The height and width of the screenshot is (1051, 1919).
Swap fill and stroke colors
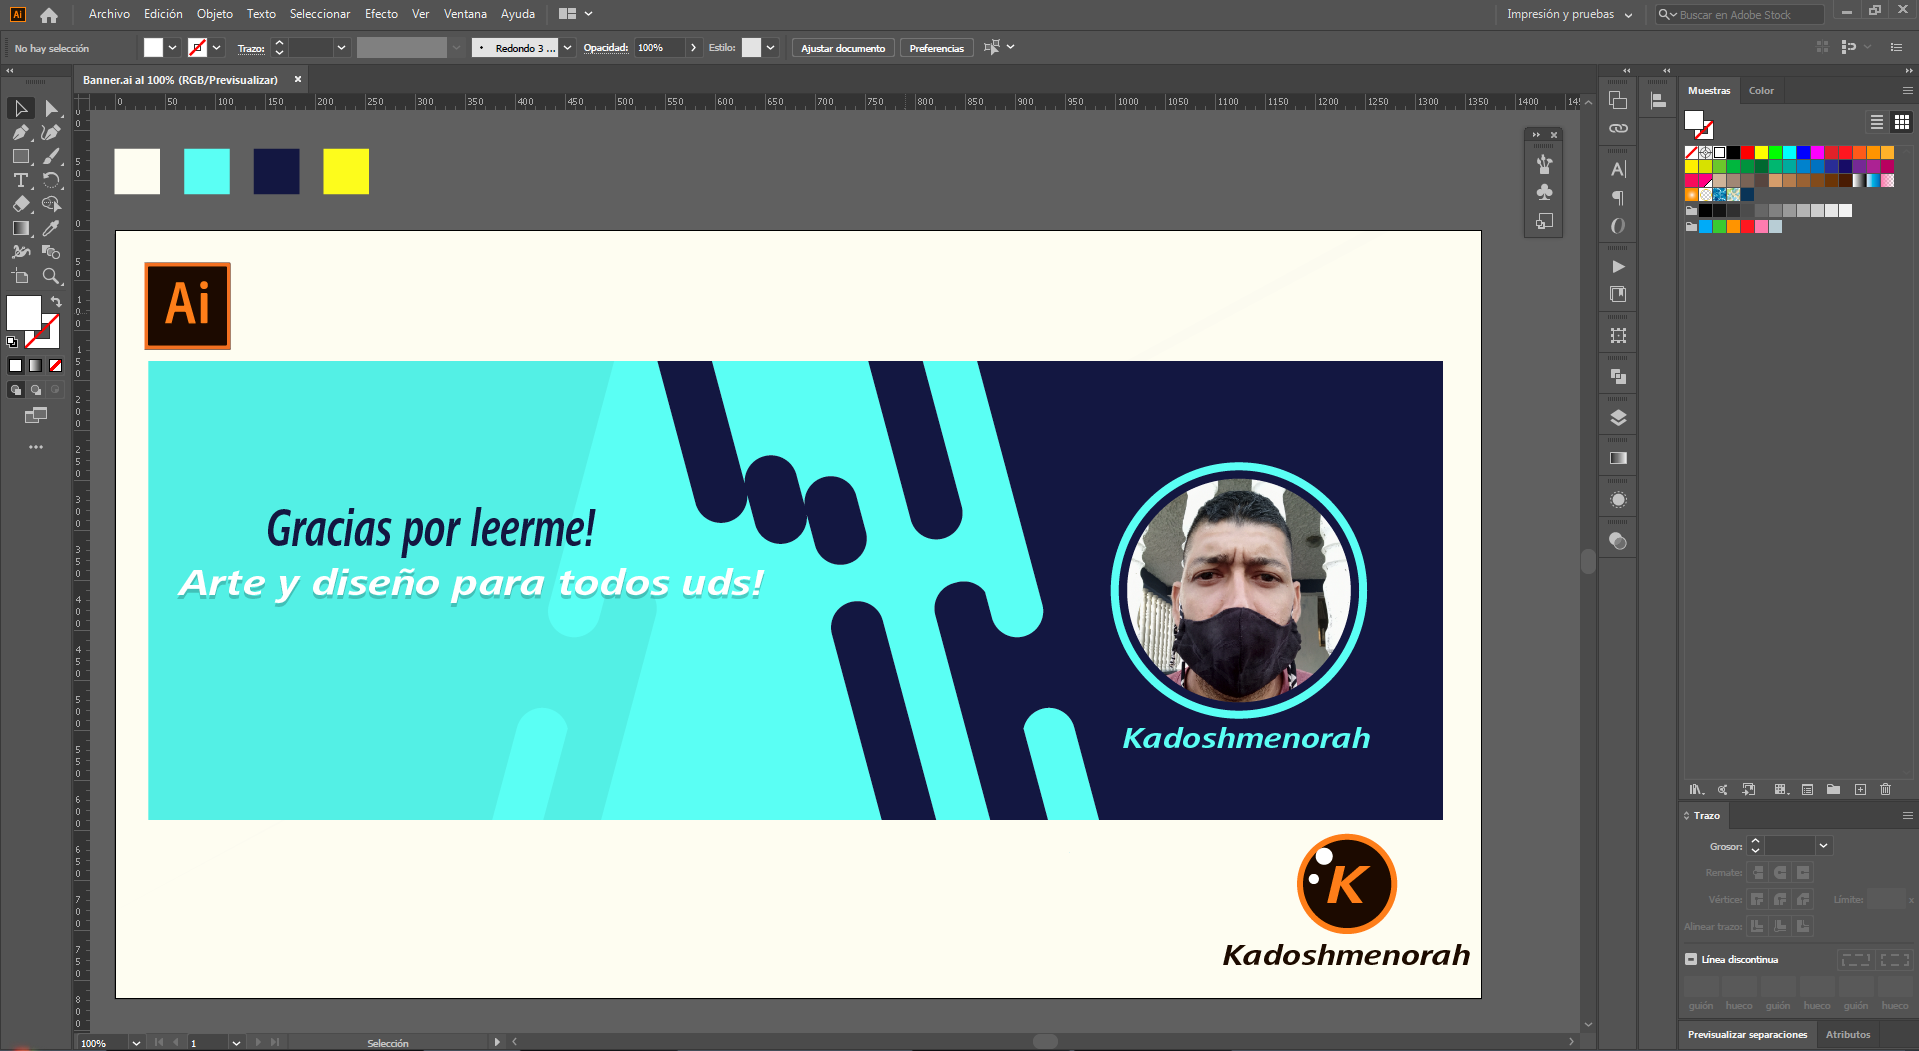[x=56, y=301]
